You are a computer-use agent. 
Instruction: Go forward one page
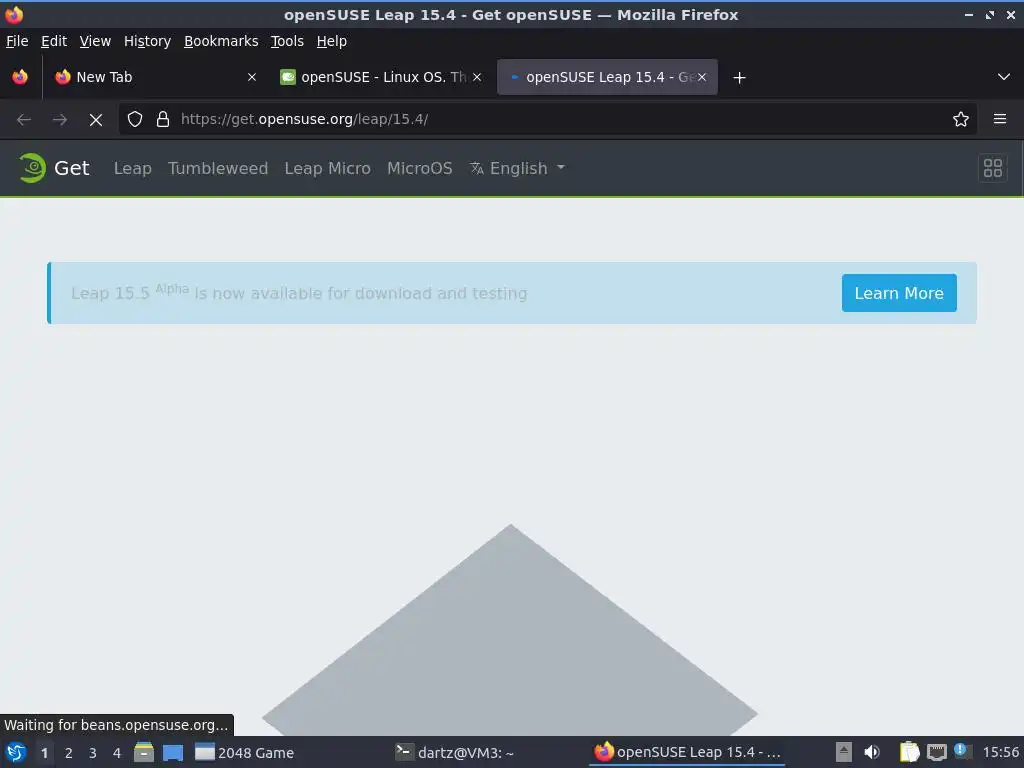pos(60,120)
